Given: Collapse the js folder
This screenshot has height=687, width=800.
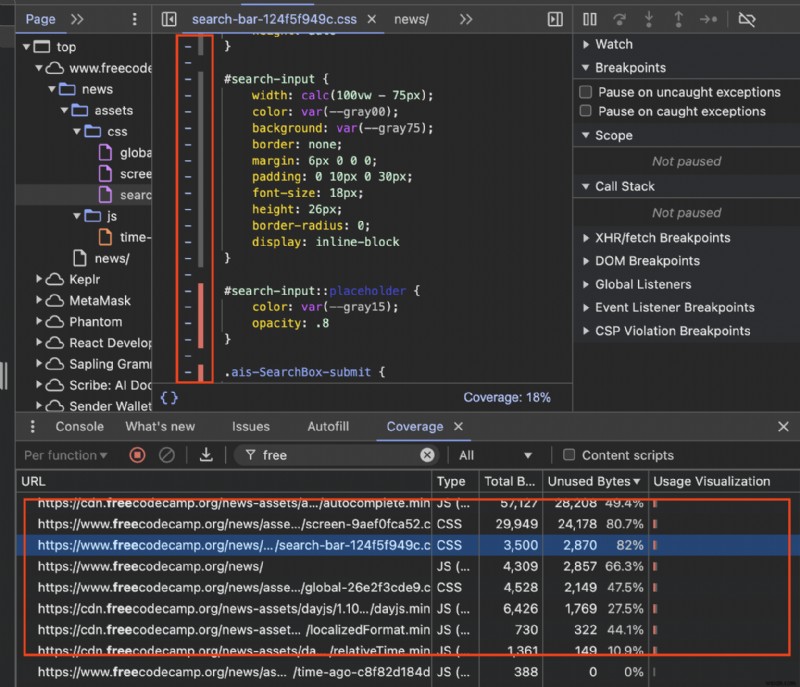Looking at the screenshot, I should [x=77, y=216].
